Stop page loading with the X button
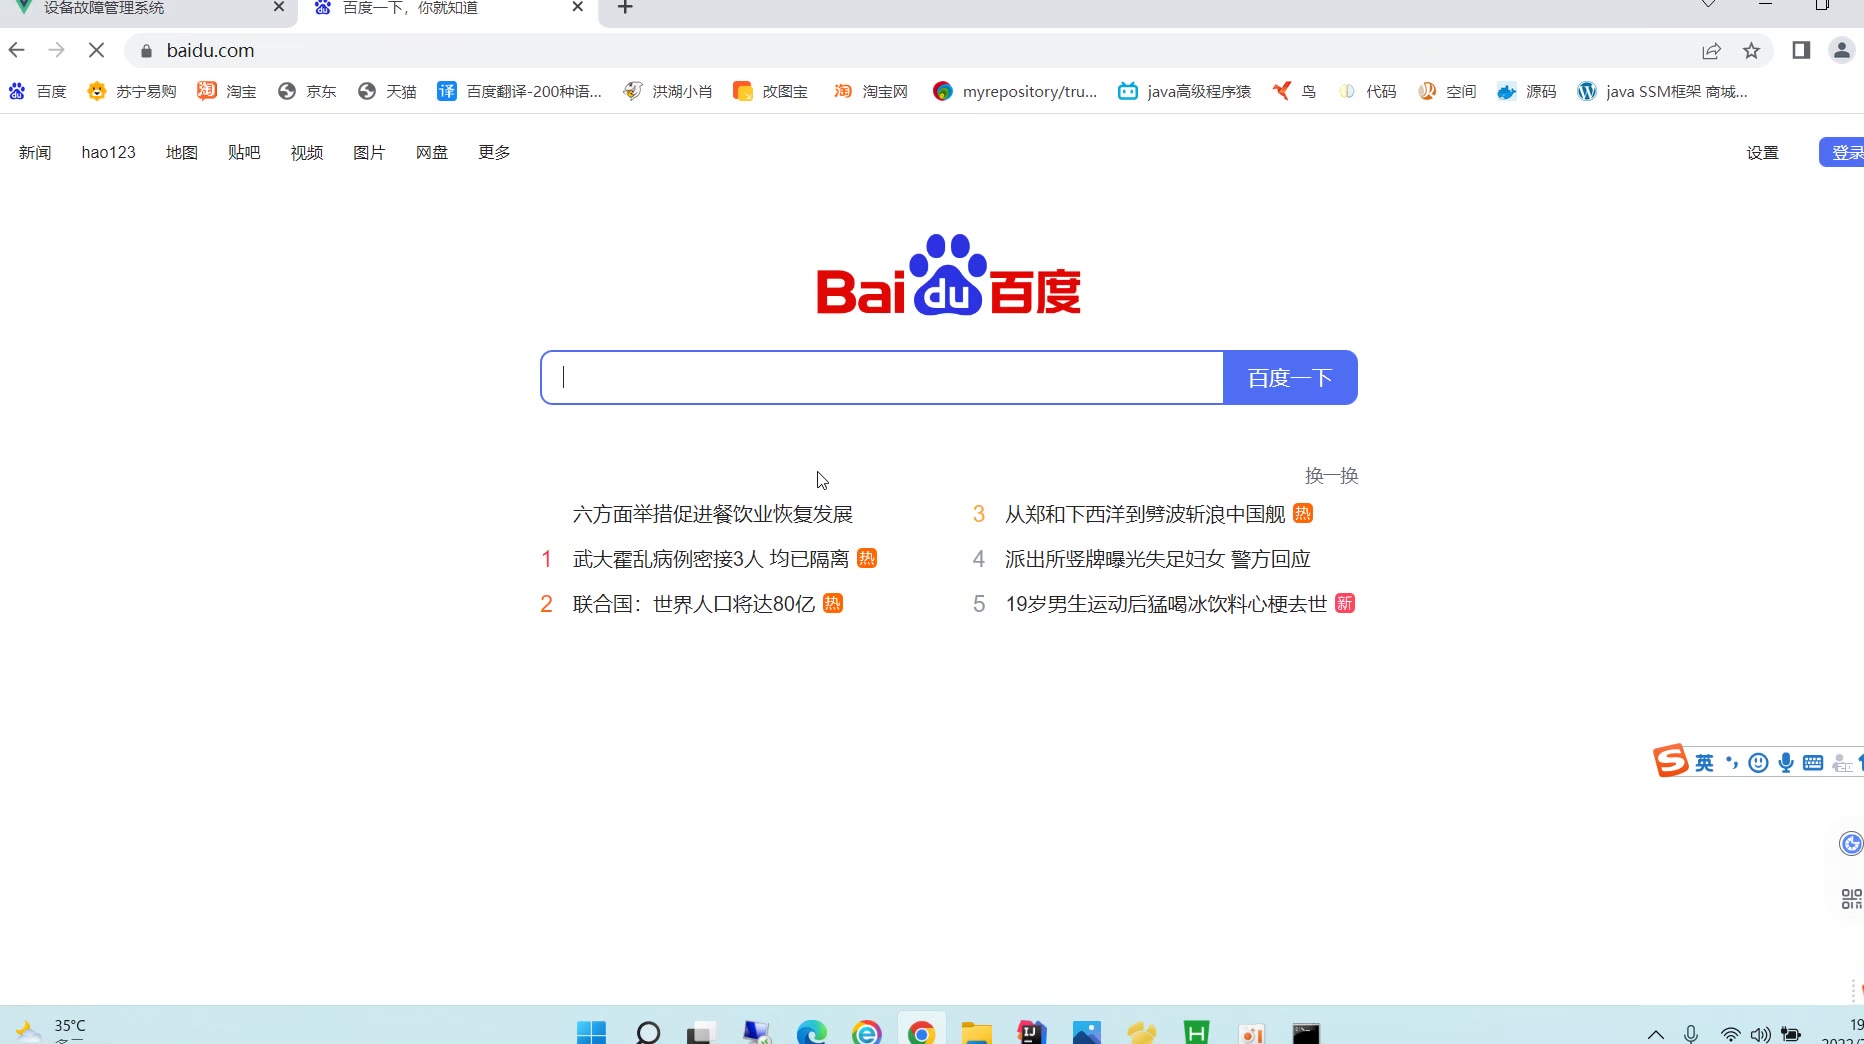This screenshot has height=1044, width=1864. [x=96, y=50]
